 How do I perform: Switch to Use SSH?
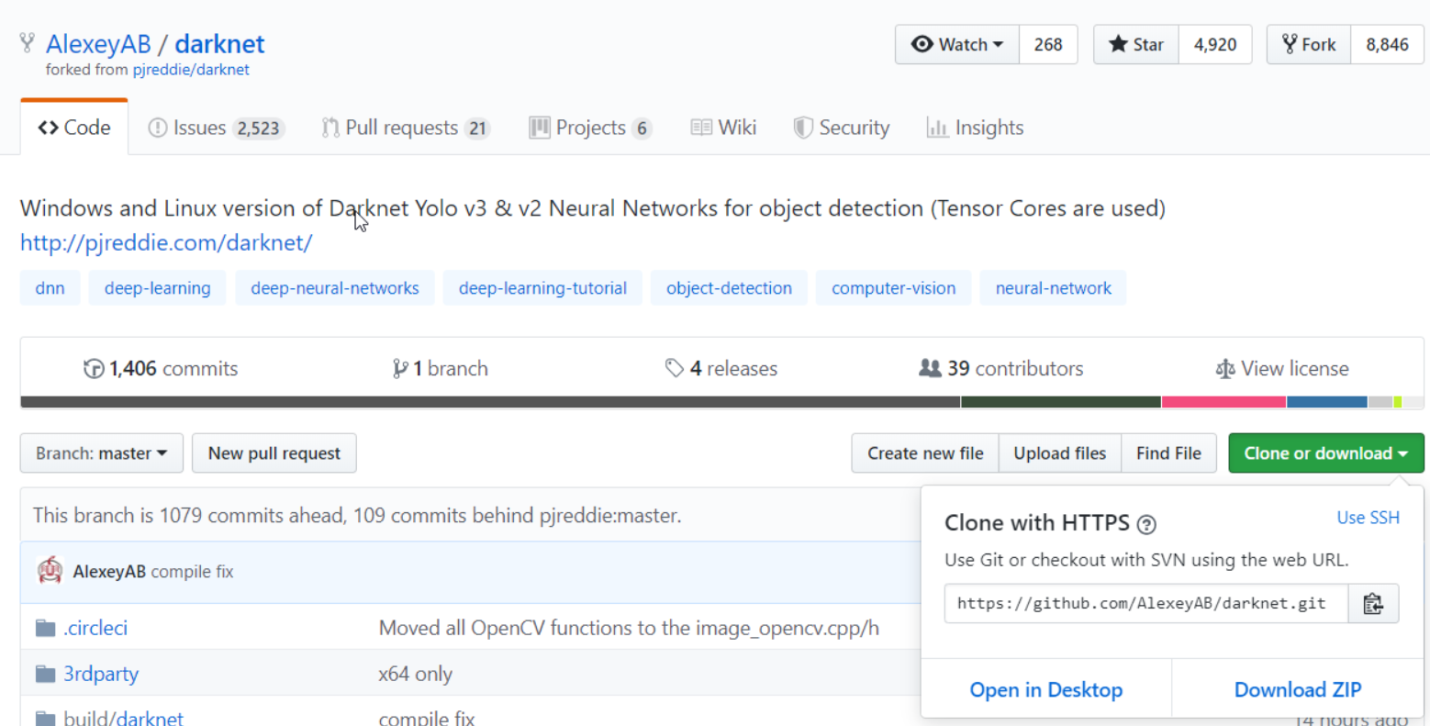click(1368, 517)
